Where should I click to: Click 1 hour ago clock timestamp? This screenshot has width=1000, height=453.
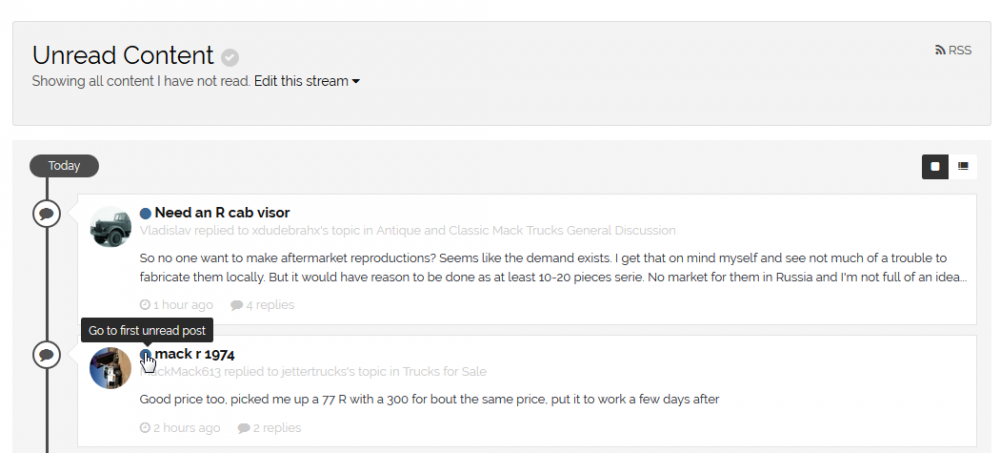point(177,305)
